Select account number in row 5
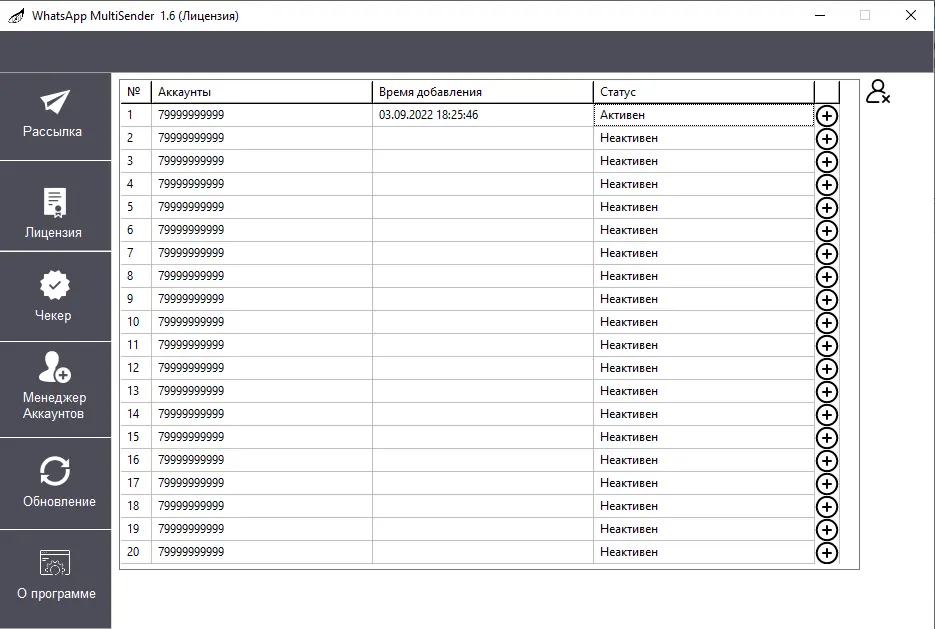Image resolution: width=935 pixels, height=629 pixels. pos(262,207)
